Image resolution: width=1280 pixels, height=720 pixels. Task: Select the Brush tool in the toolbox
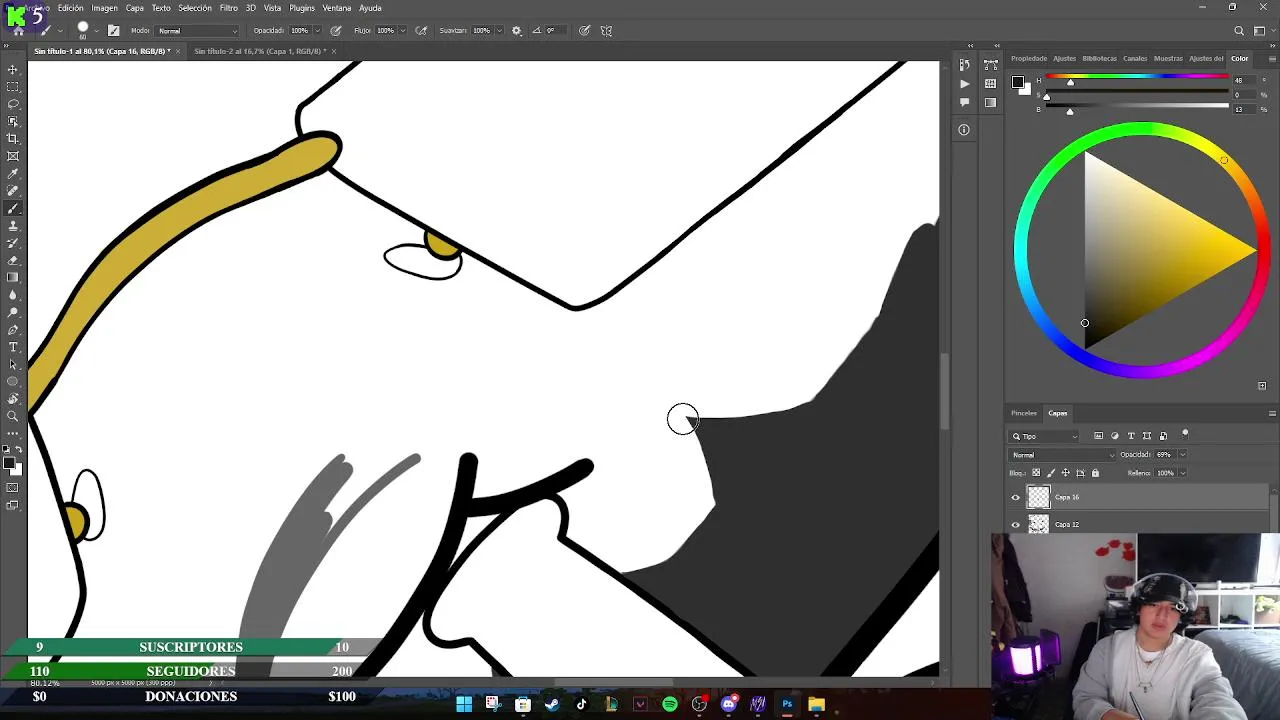point(13,208)
